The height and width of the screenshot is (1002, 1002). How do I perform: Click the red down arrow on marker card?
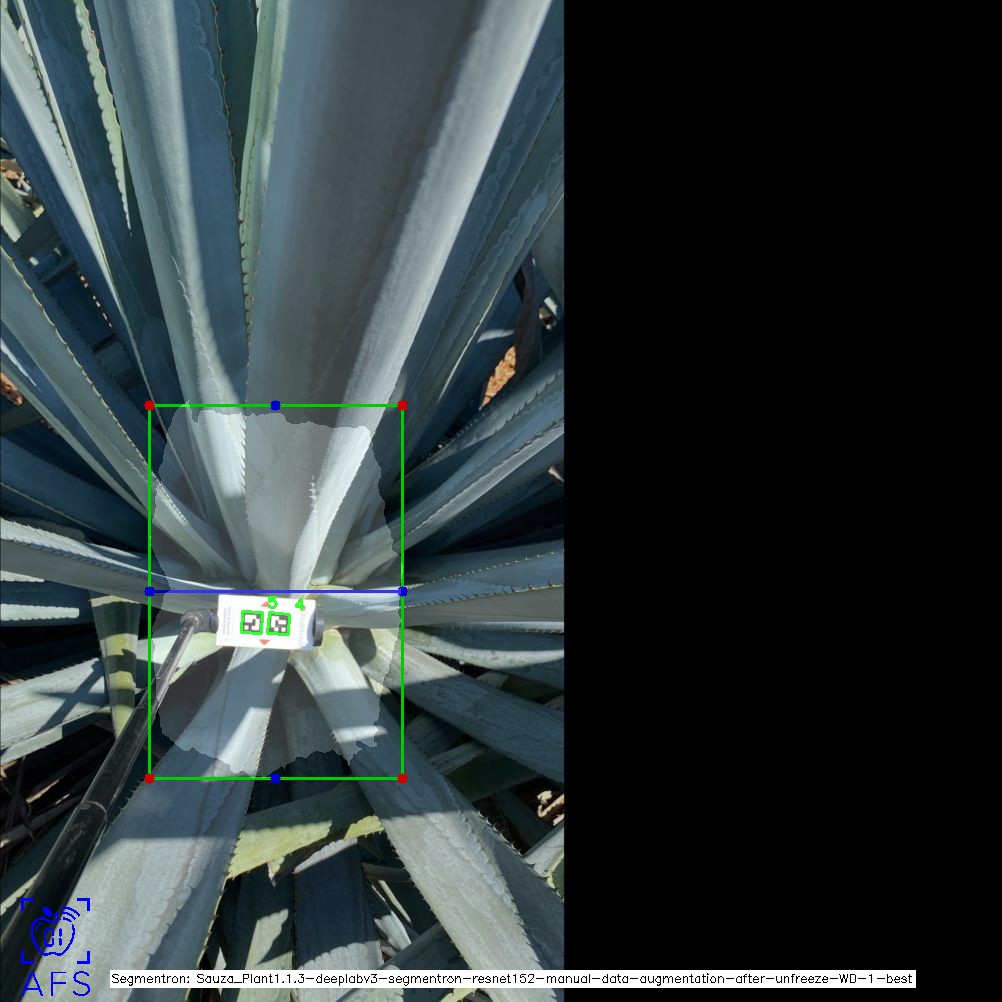265,642
